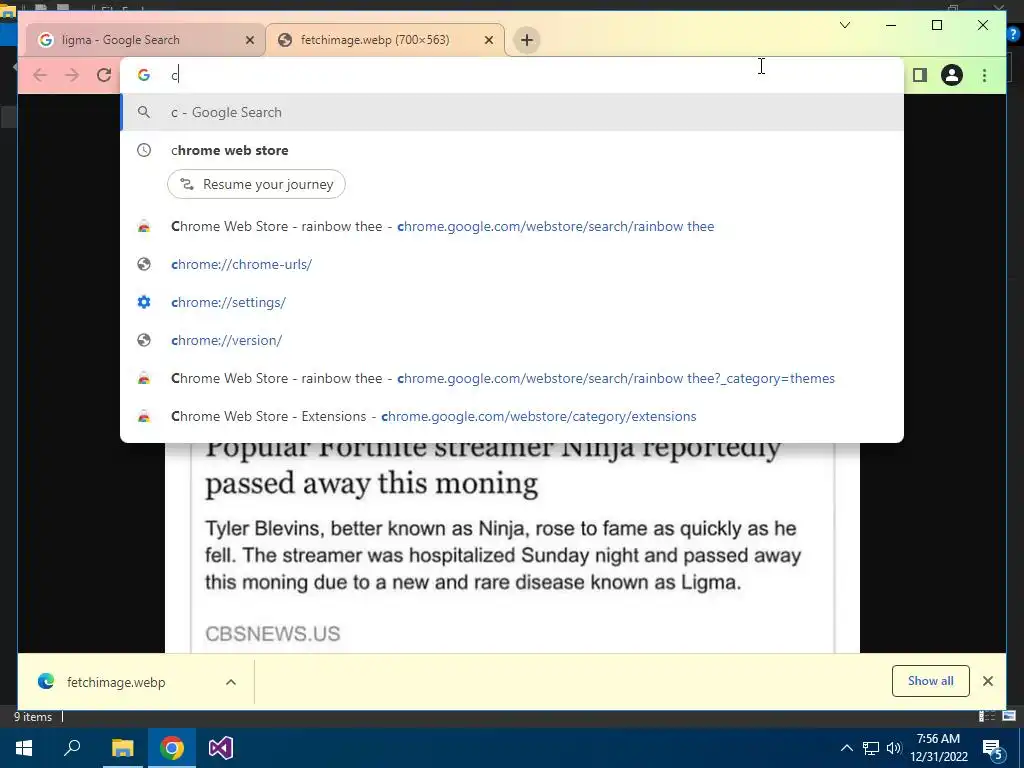Open the notification center icon

tap(993, 748)
